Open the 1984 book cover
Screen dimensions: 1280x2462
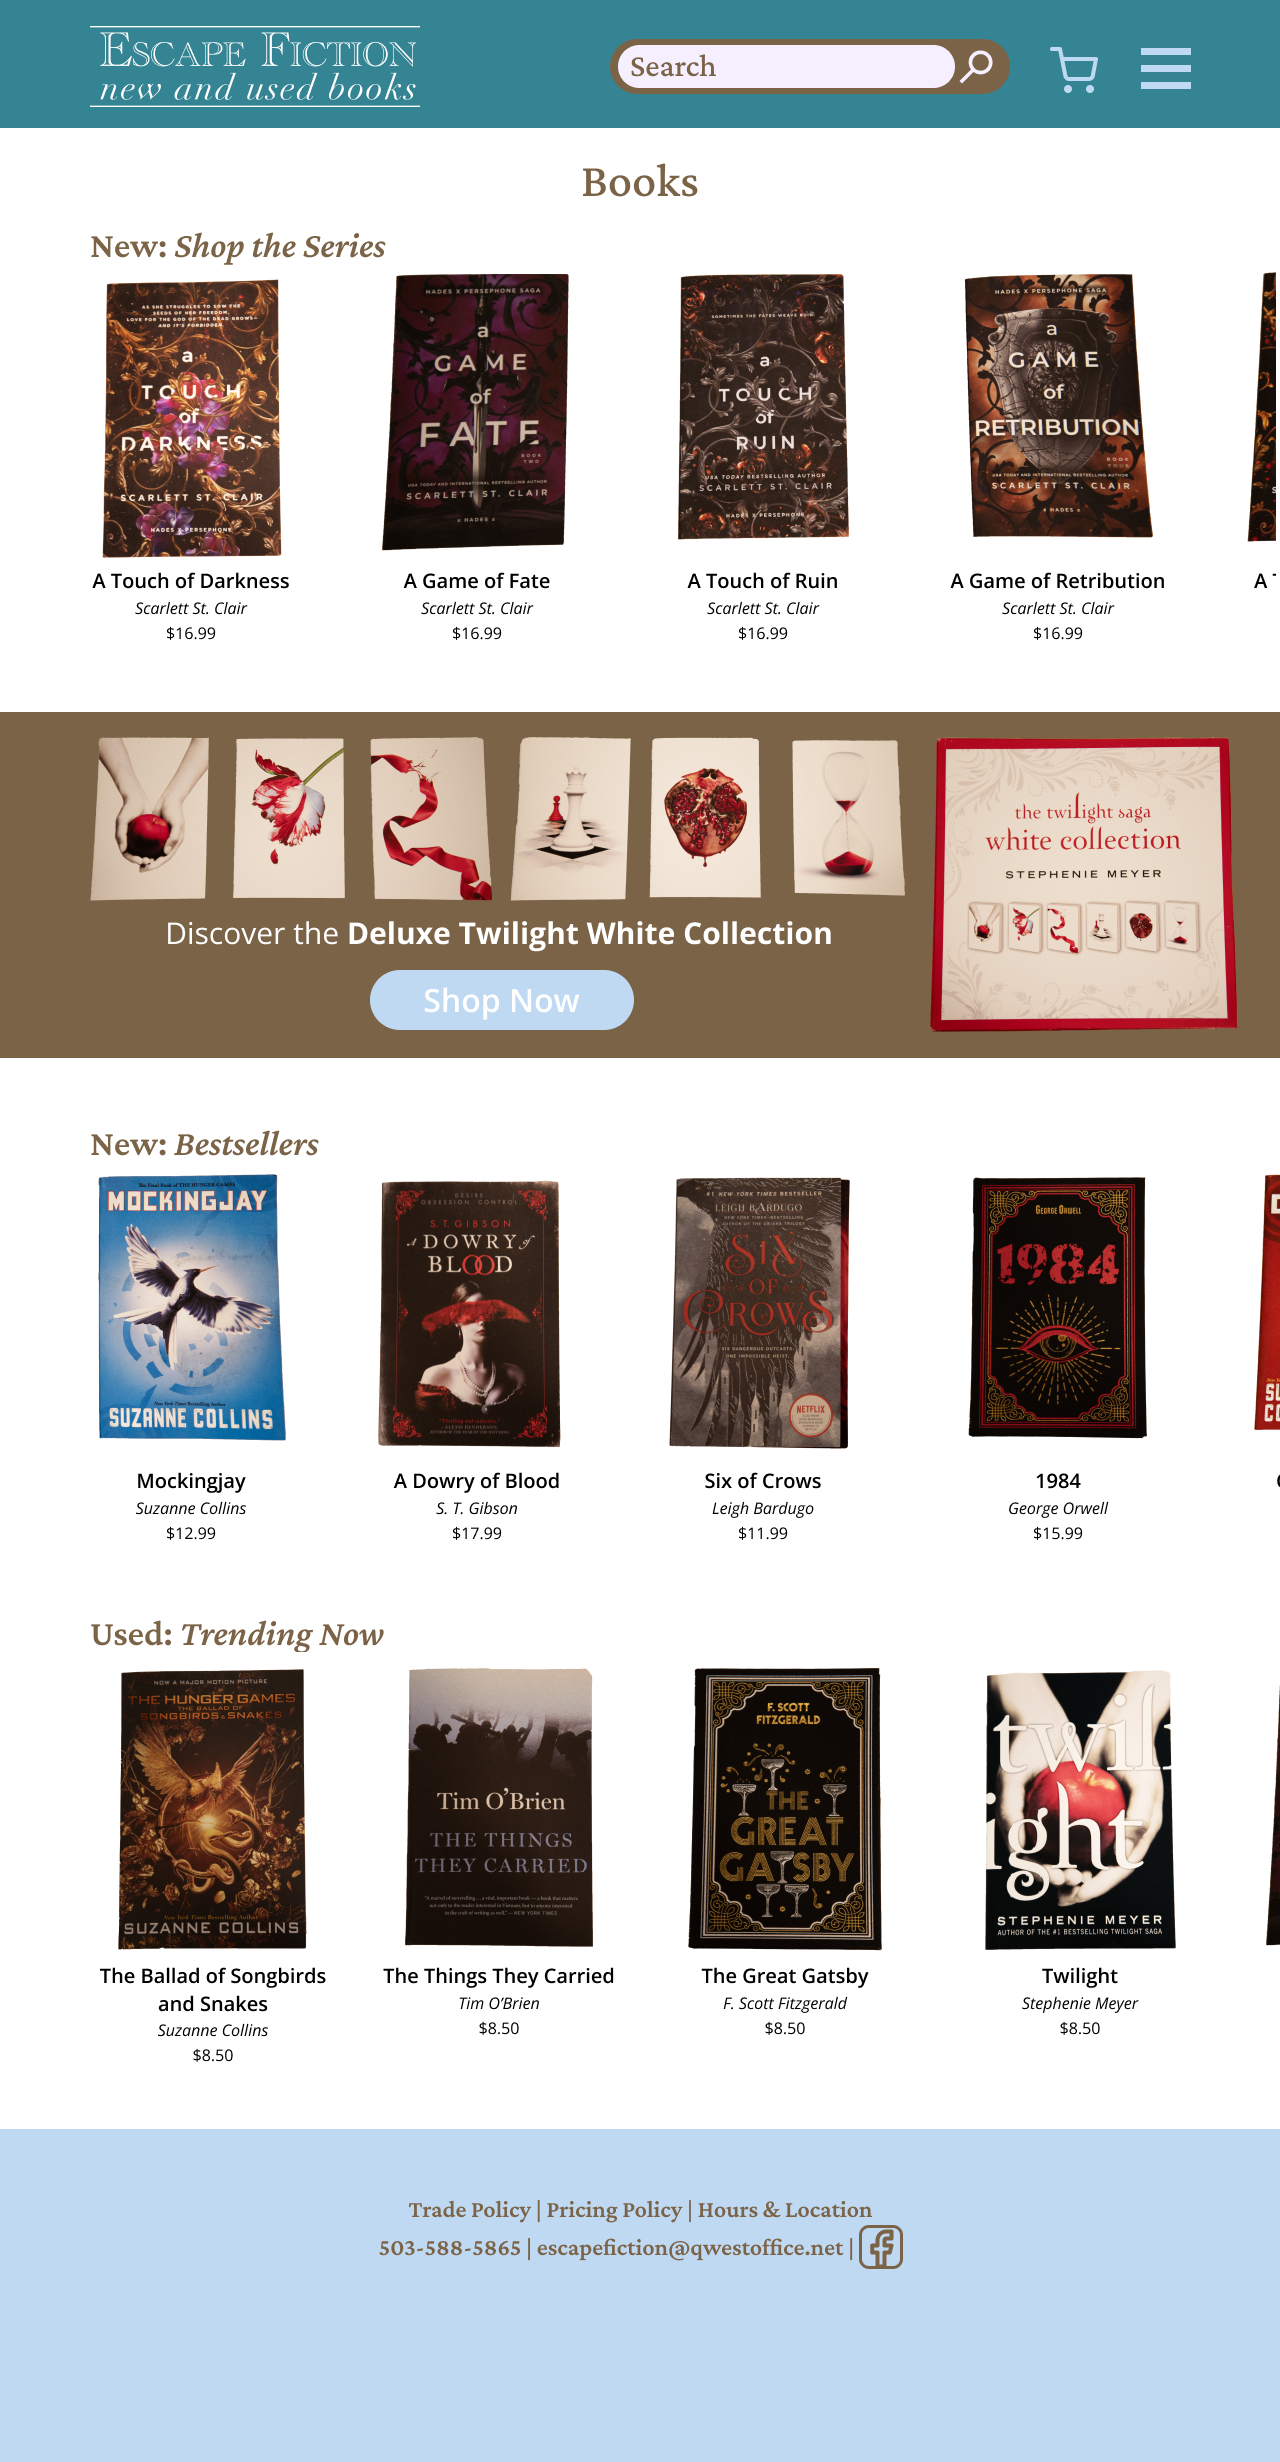click(1058, 1307)
